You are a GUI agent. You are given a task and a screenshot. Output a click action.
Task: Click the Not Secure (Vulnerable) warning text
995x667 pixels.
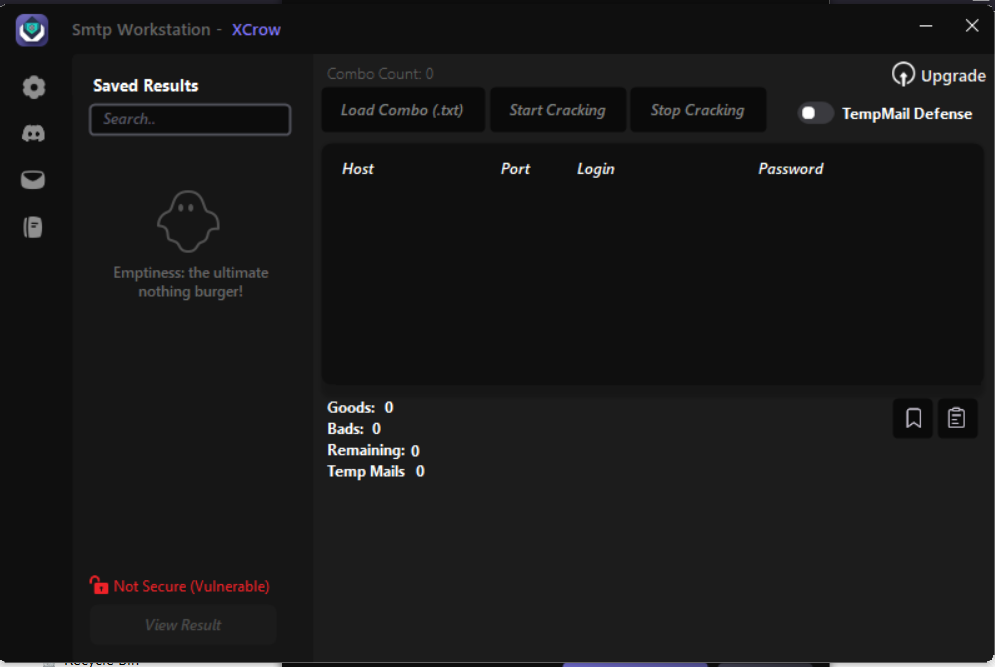(x=192, y=586)
